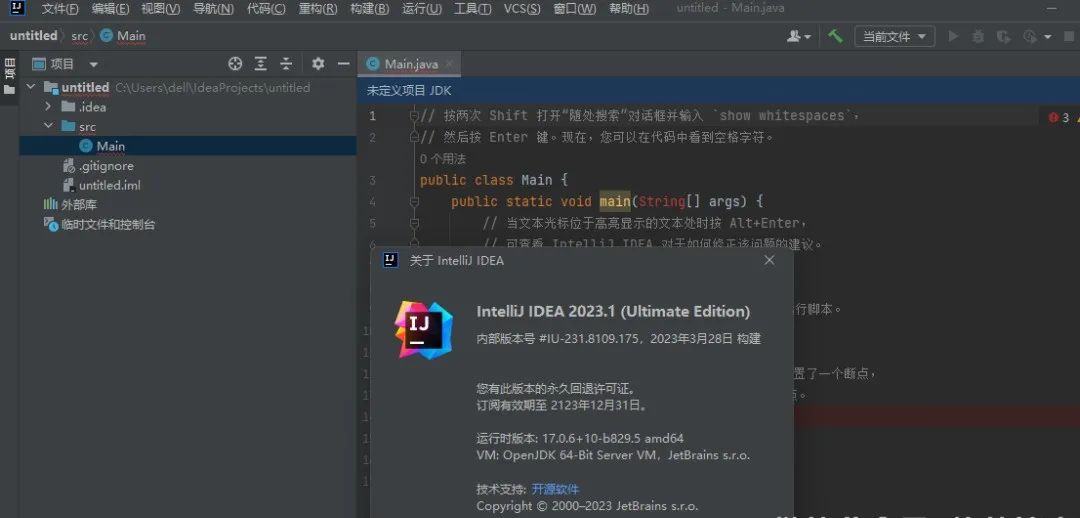
Task: Open the 重构(R) menu
Action: [x=318, y=9]
